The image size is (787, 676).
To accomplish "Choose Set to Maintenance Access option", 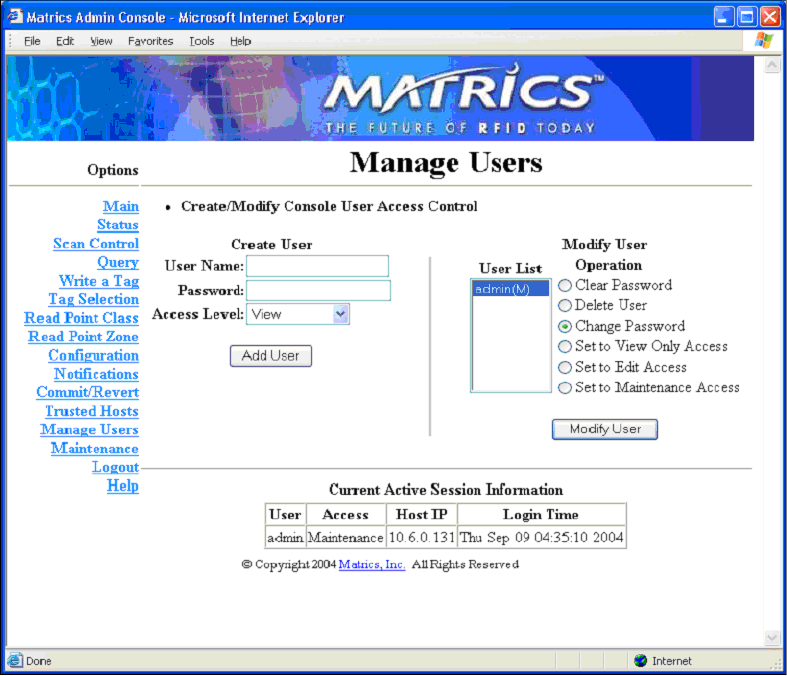I will [565, 388].
